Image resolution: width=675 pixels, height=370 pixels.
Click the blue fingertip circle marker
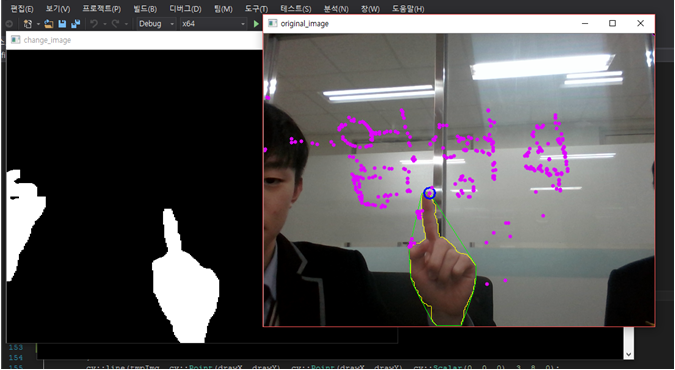point(429,193)
